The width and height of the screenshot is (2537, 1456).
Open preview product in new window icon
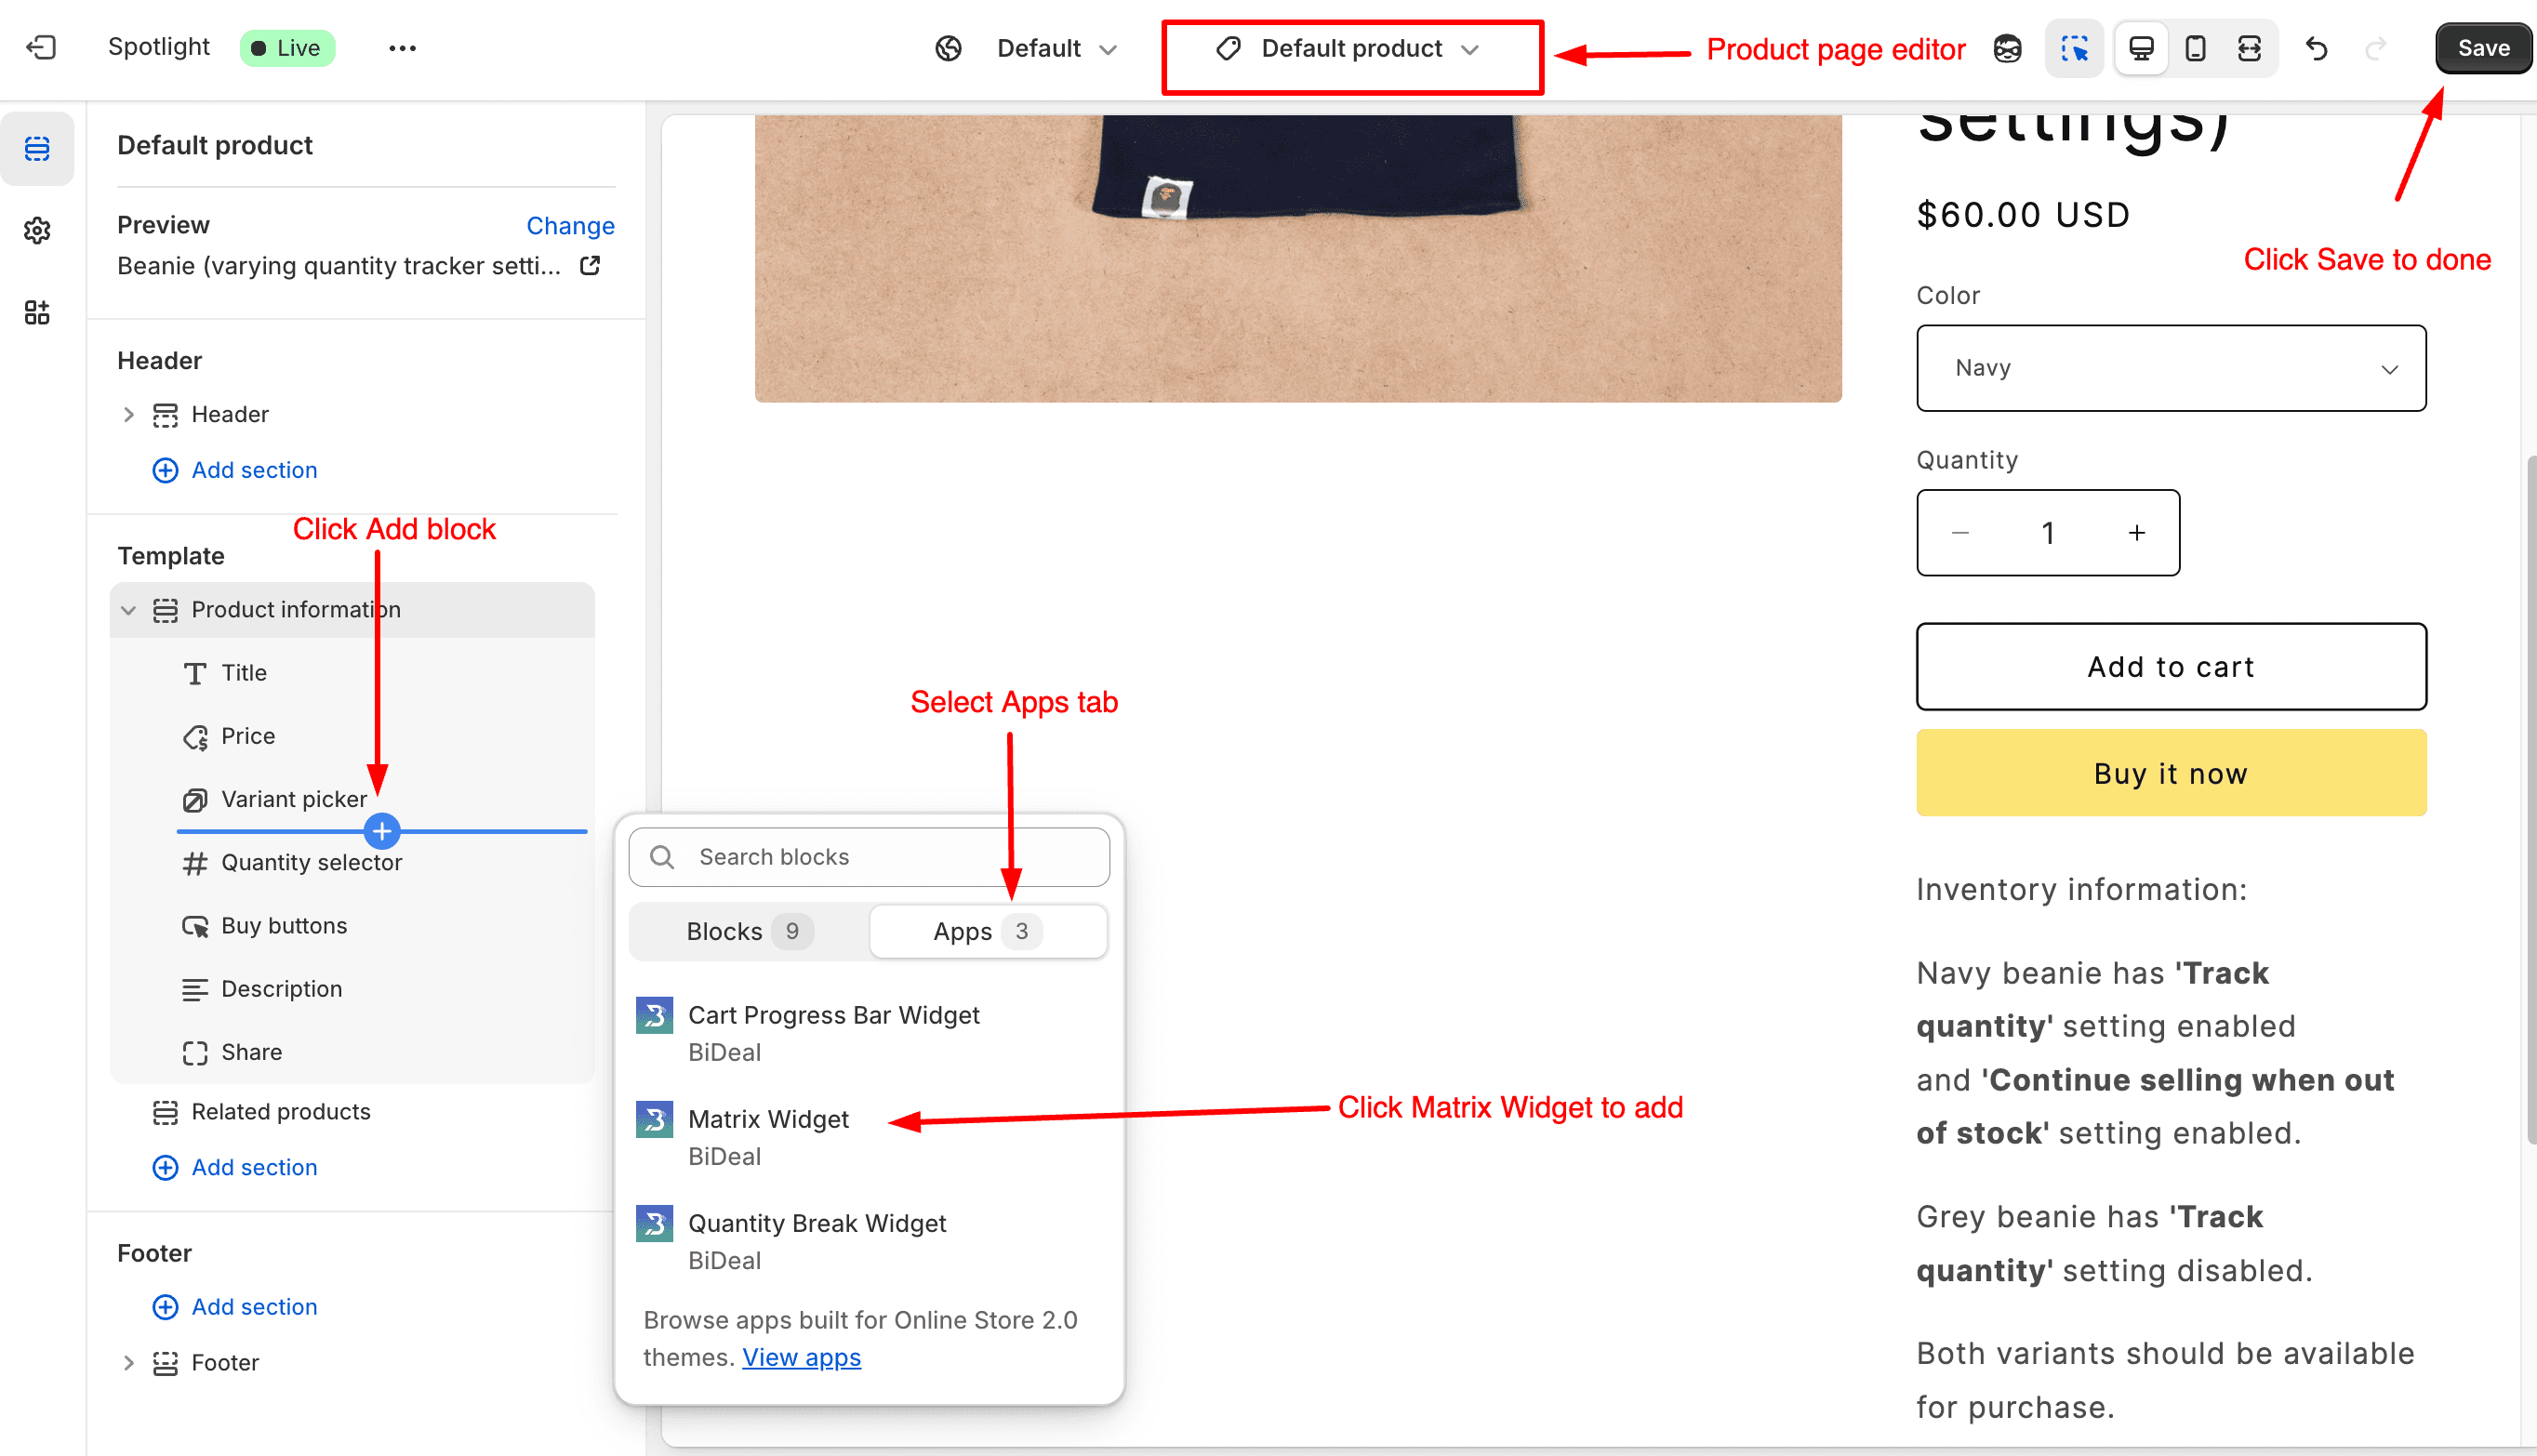coord(590,266)
